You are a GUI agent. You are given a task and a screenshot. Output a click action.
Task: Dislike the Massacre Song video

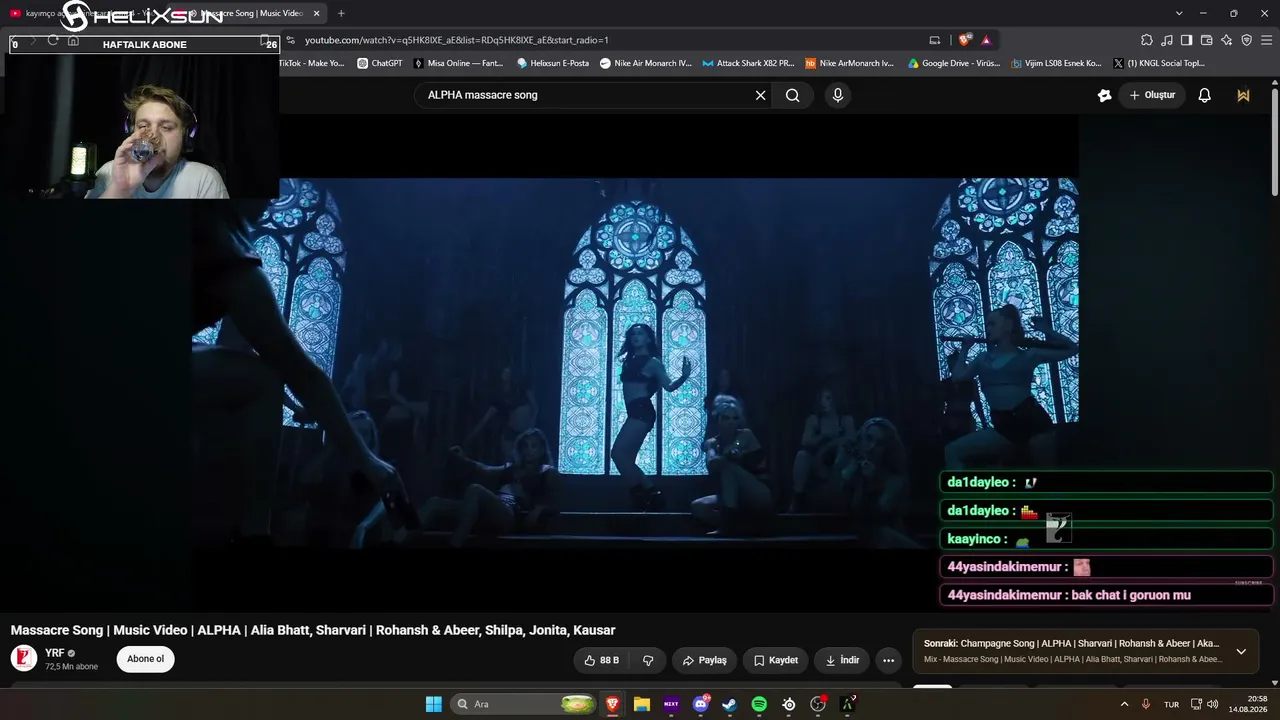tap(648, 660)
